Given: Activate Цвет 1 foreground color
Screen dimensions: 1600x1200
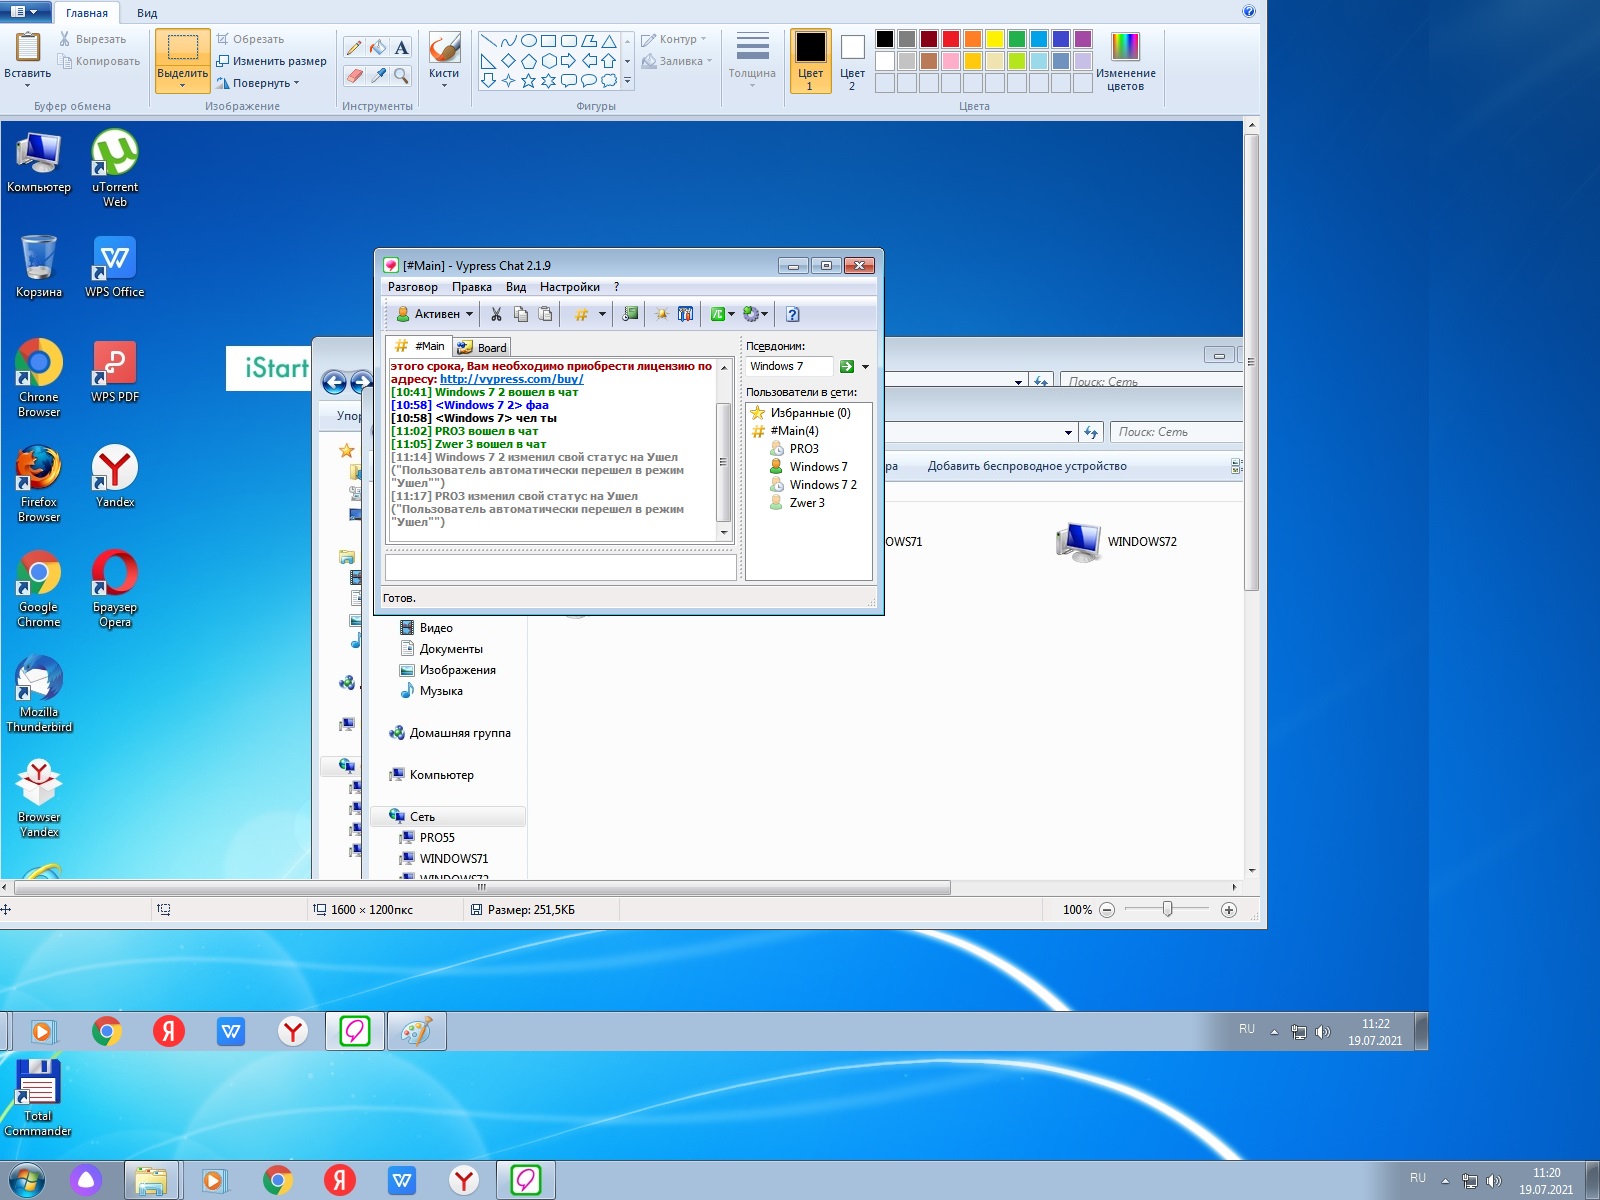Looking at the screenshot, I should (810, 61).
